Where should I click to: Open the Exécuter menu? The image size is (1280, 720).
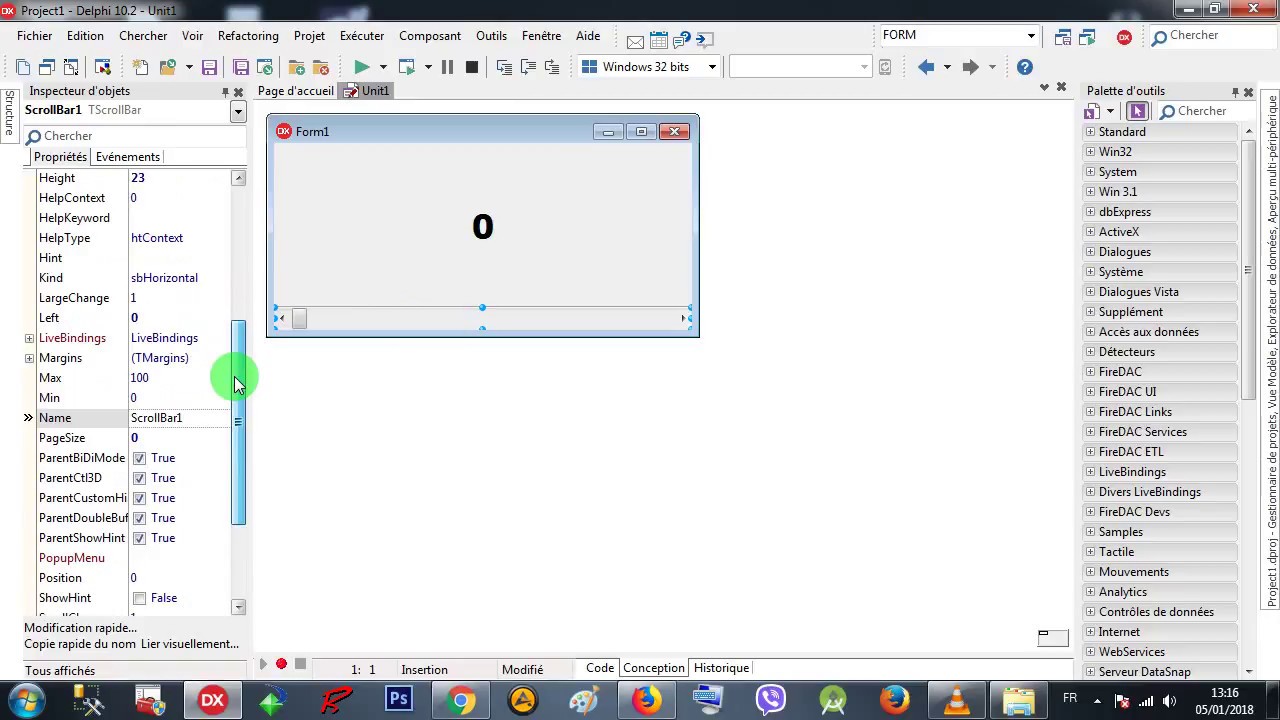(x=362, y=36)
